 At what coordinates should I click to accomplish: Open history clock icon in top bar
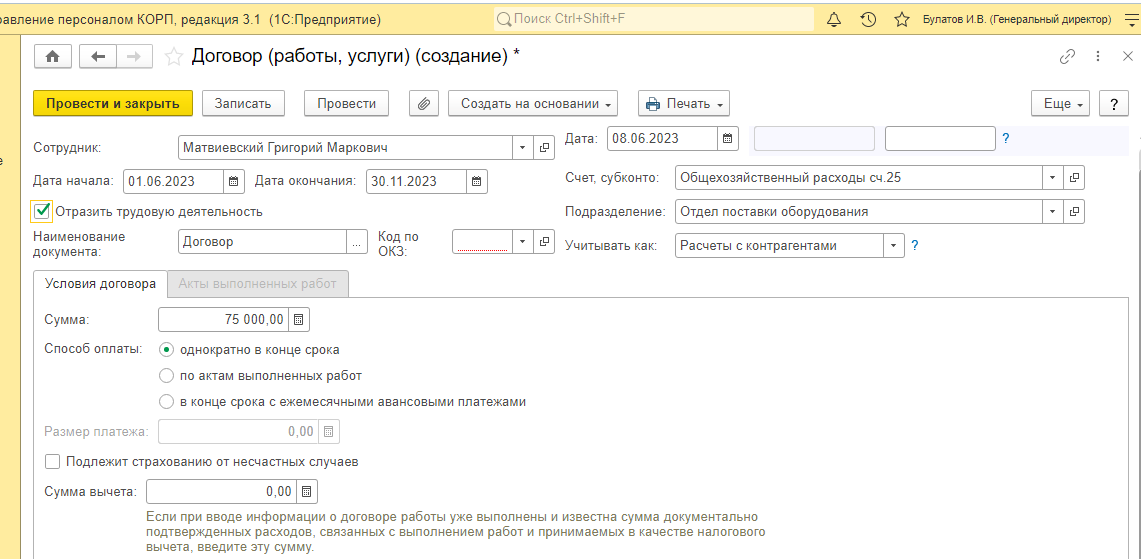(868, 19)
